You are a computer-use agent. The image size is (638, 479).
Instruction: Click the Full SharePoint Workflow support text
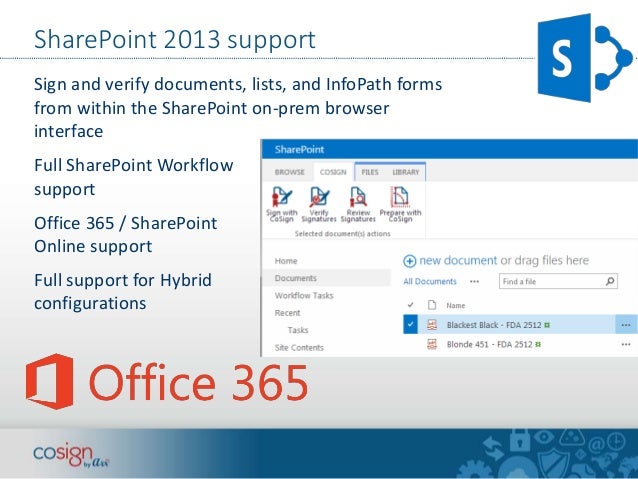[x=133, y=177]
